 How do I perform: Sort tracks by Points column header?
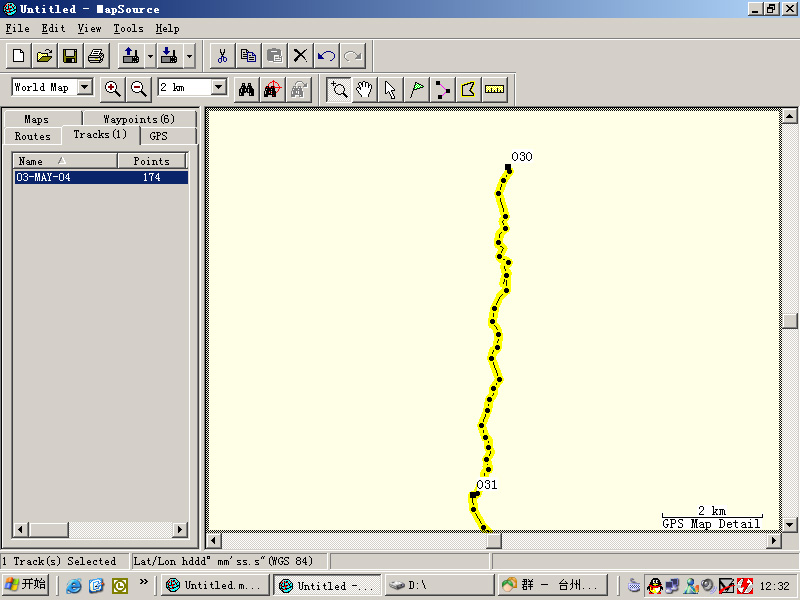[x=152, y=161]
